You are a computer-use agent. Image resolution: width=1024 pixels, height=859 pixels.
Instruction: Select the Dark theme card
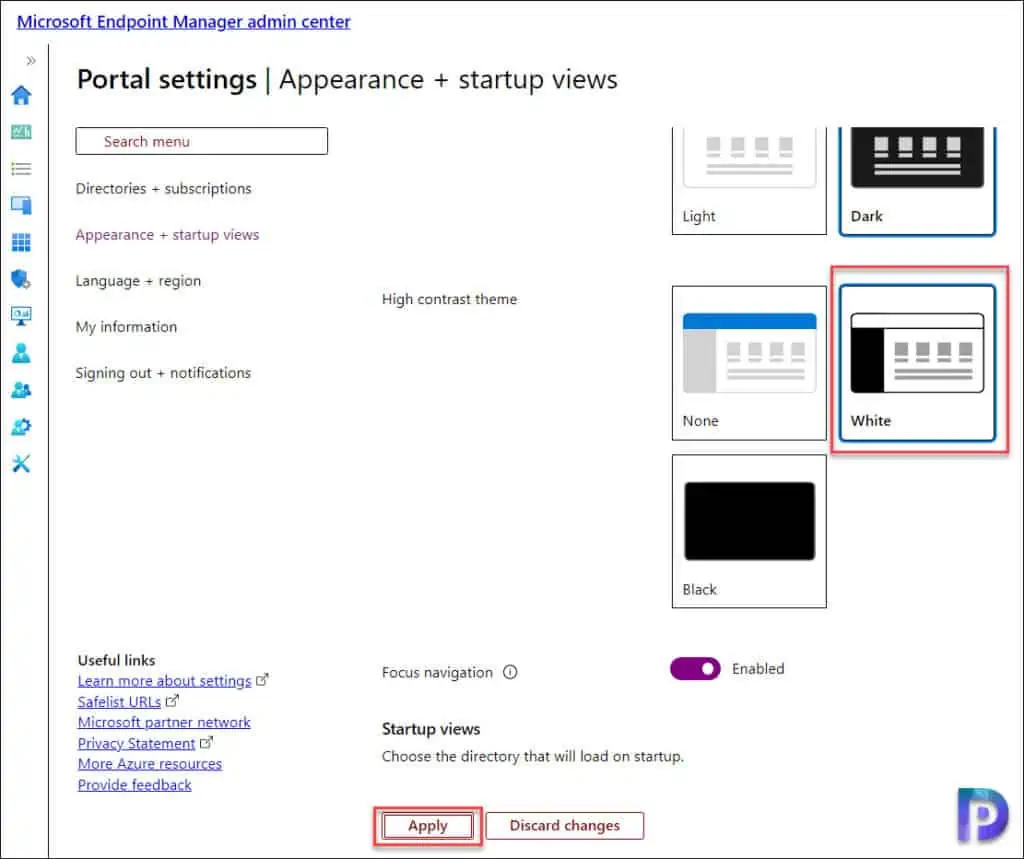[x=917, y=181]
